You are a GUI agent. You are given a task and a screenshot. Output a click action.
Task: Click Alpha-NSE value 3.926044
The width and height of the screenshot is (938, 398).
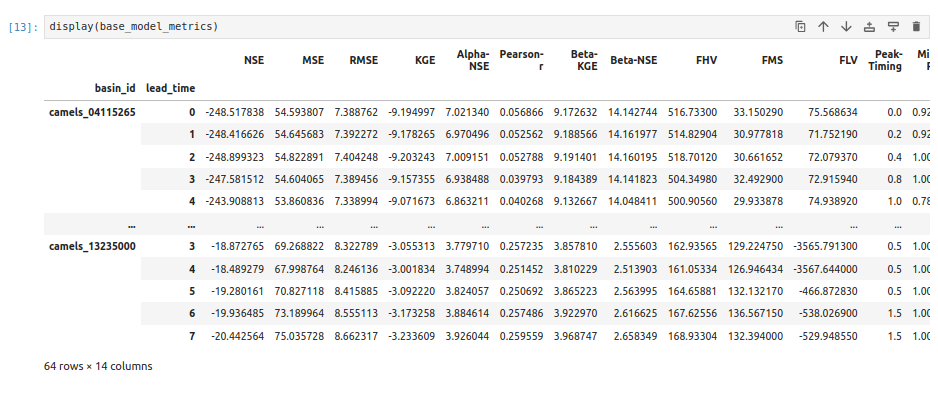pyautogui.click(x=467, y=336)
